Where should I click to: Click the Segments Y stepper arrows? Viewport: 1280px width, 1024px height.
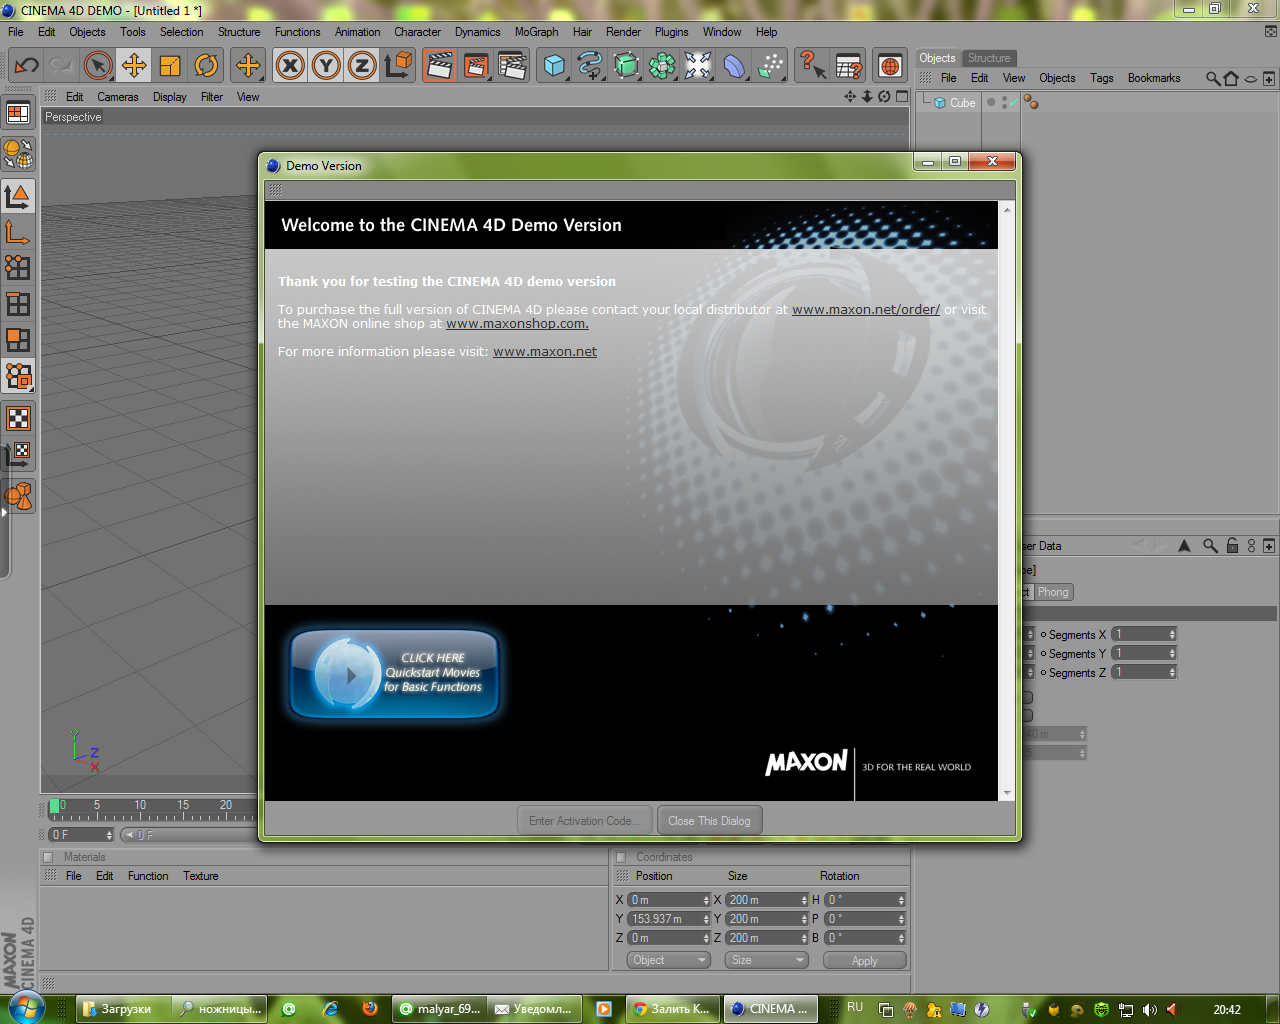[1172, 653]
